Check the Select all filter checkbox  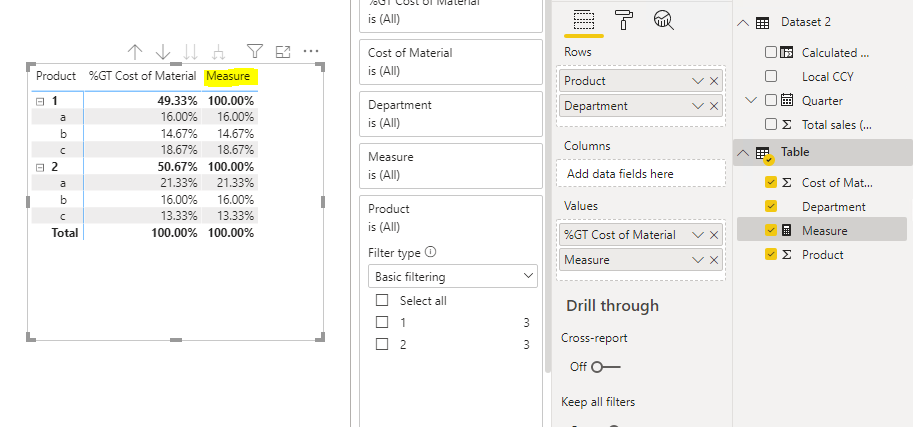pyautogui.click(x=382, y=301)
